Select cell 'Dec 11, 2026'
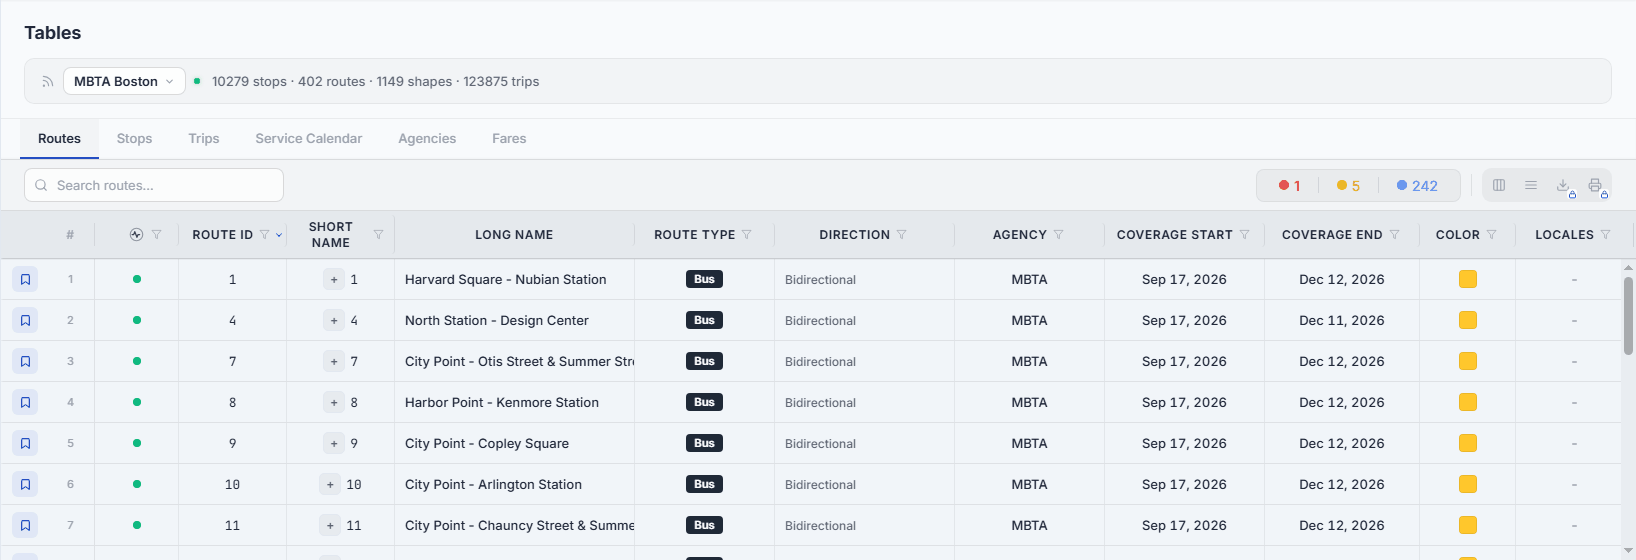Viewport: 1636px width, 560px height. pyautogui.click(x=1342, y=320)
